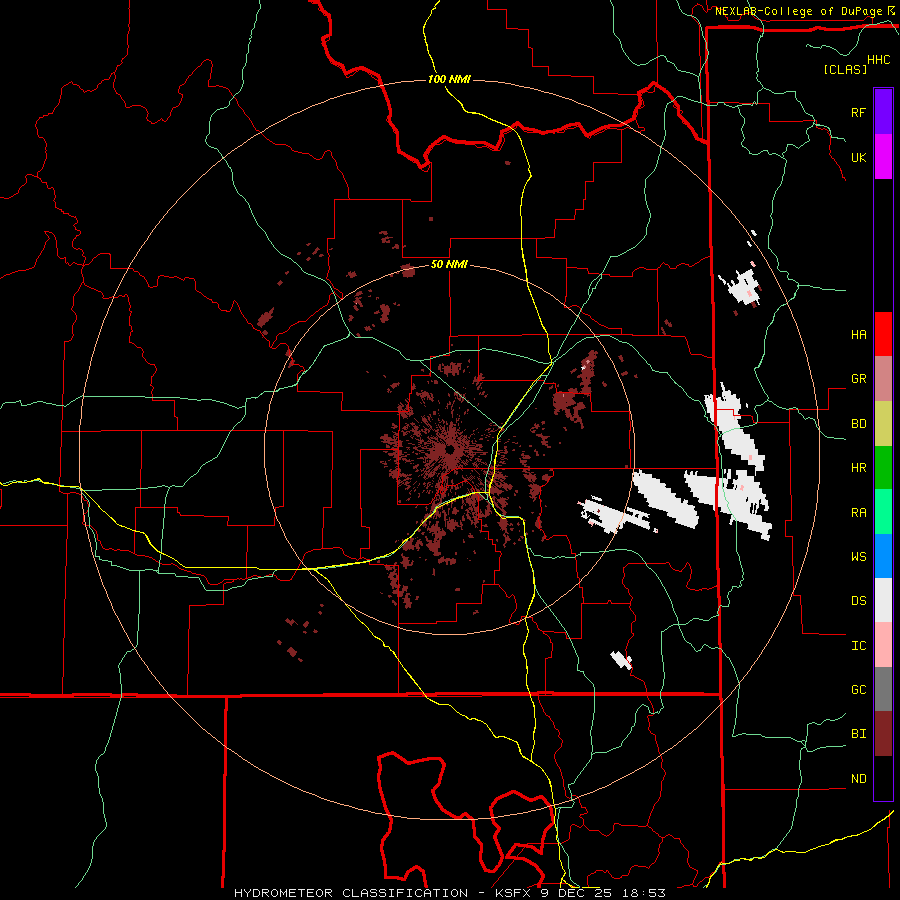
Task: Click the KSFX radar site center point
Action: coord(449,449)
